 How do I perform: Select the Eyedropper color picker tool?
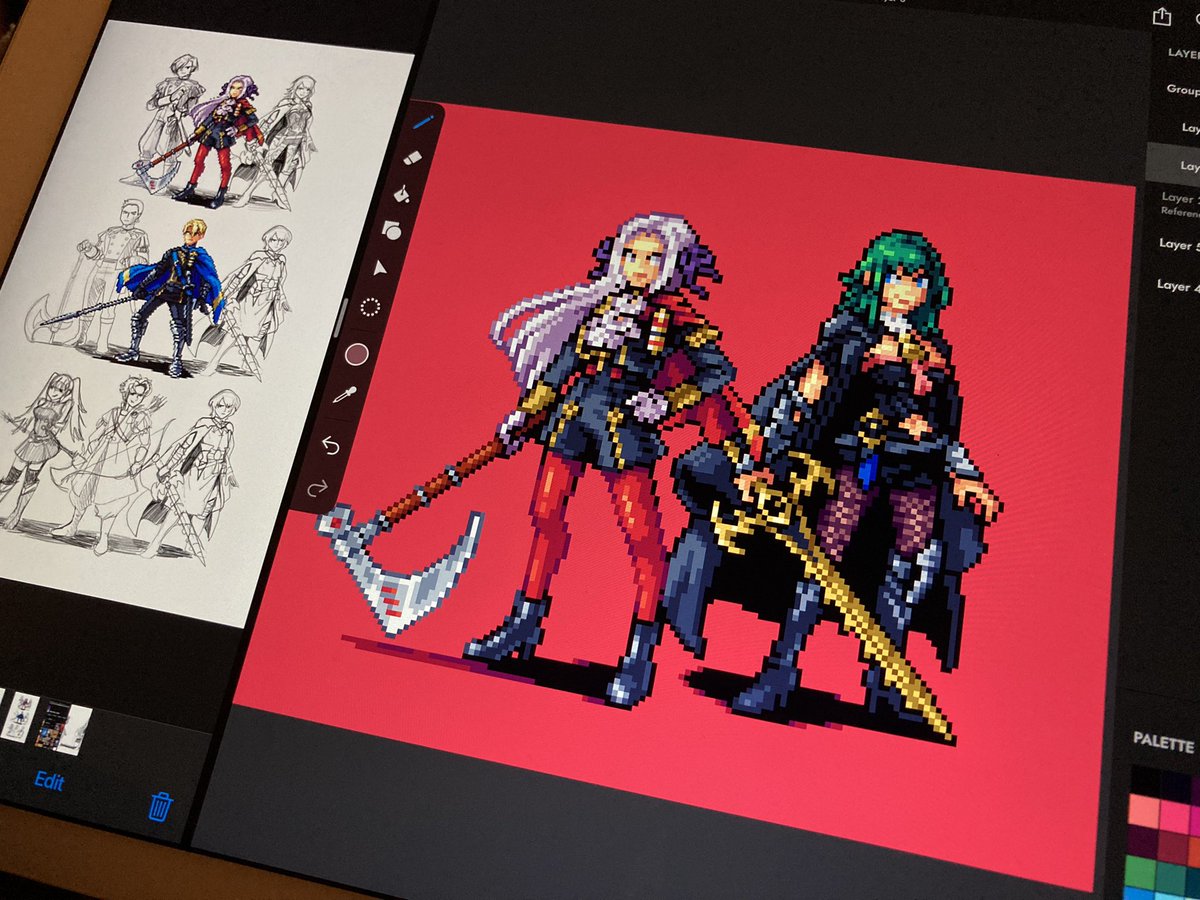(344, 396)
